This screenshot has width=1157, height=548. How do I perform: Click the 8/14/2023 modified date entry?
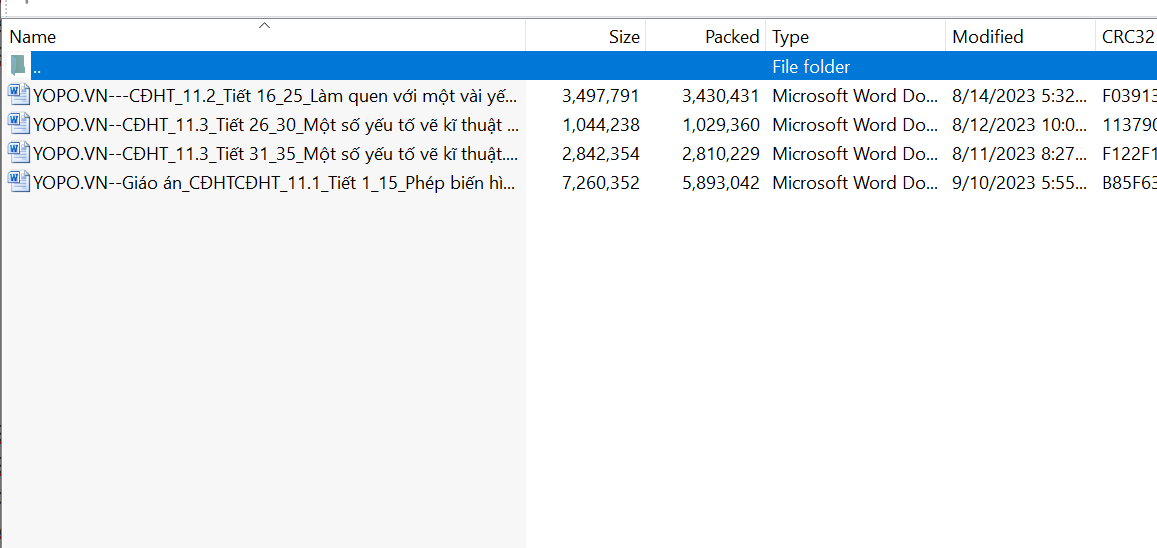(1016, 96)
